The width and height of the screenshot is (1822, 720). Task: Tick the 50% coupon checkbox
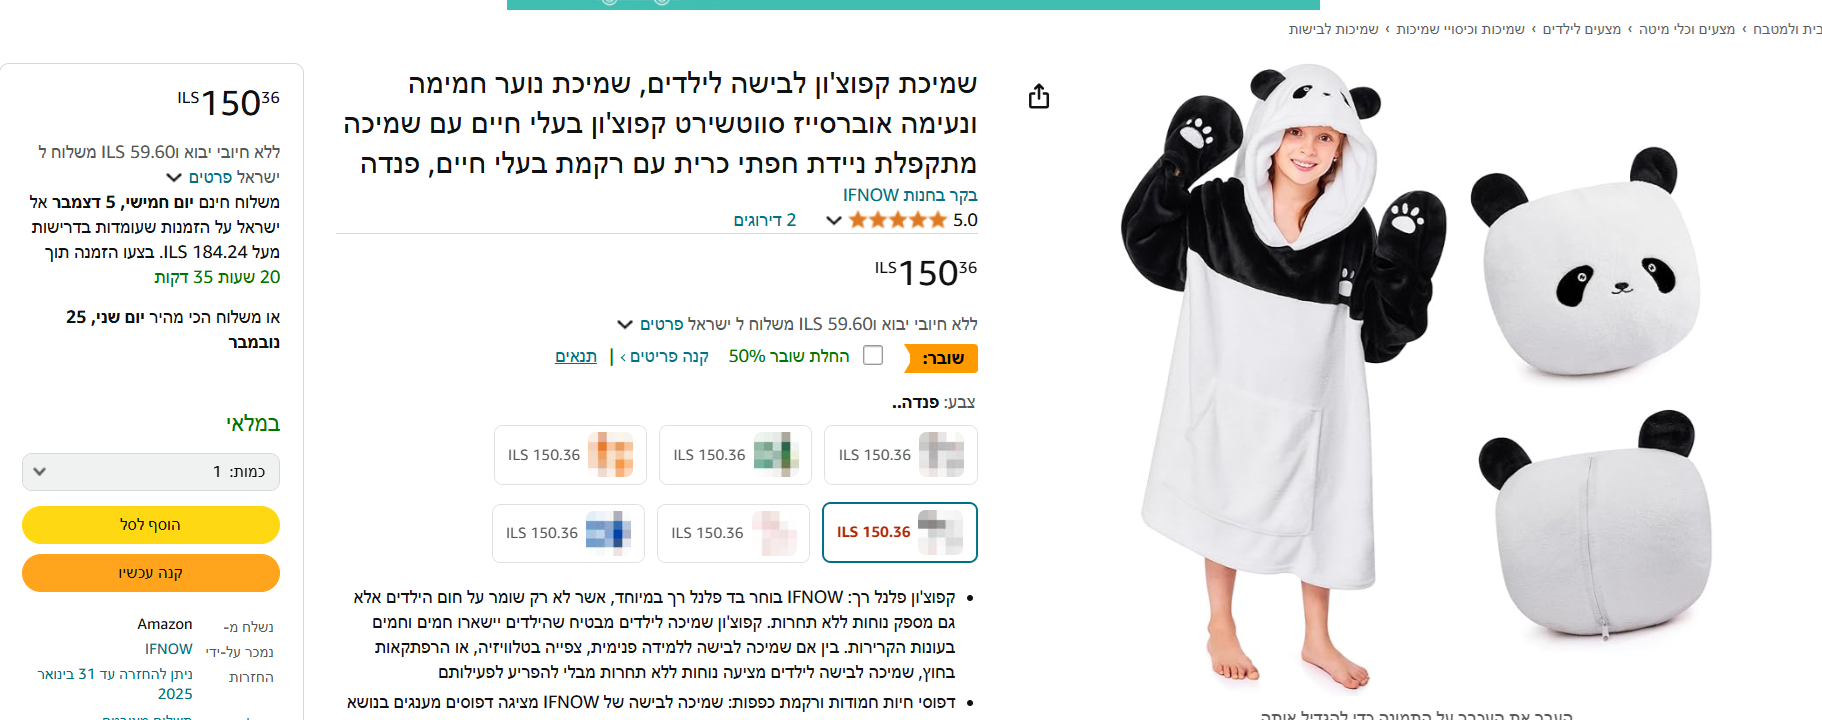(x=873, y=355)
